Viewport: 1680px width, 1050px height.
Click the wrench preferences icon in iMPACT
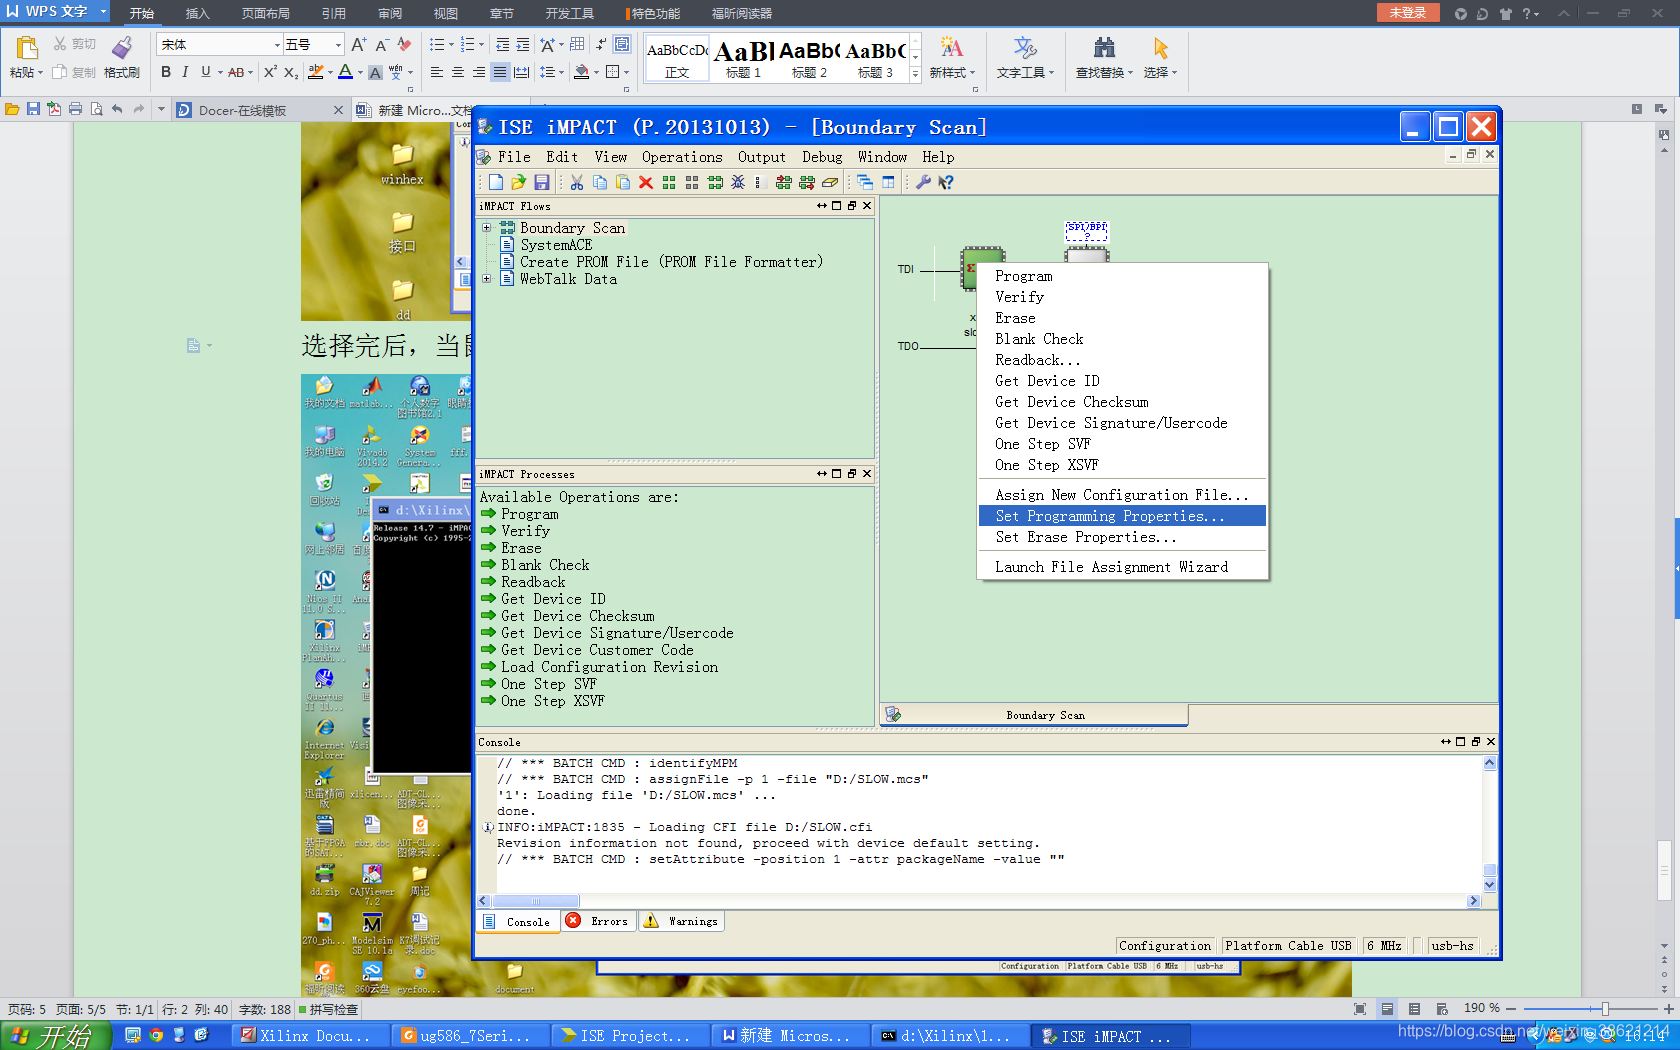click(x=923, y=182)
